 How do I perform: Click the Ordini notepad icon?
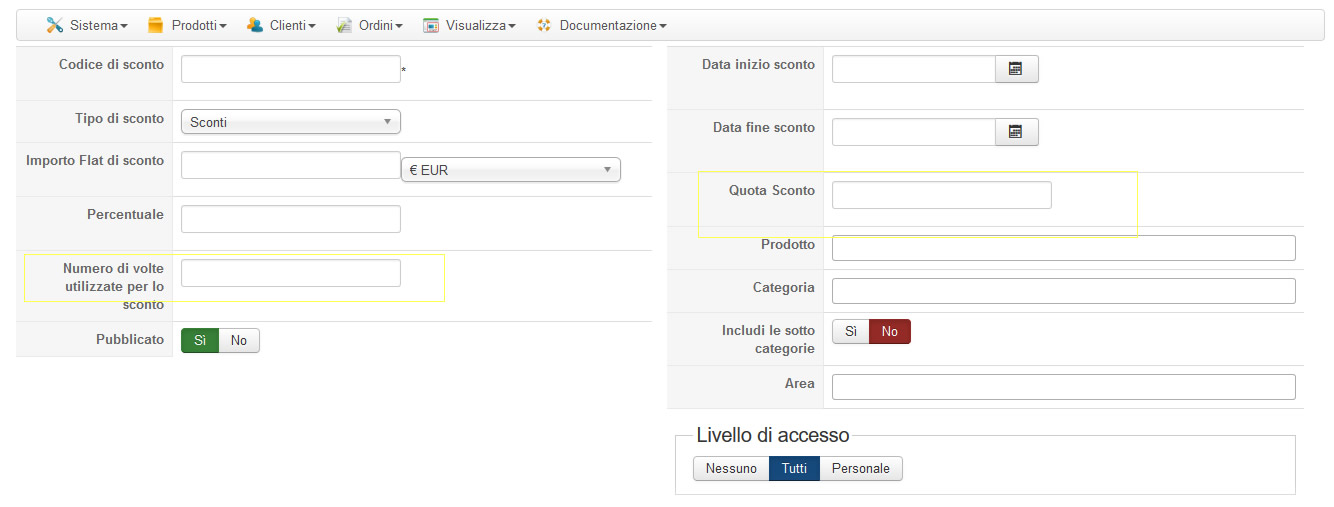[345, 25]
